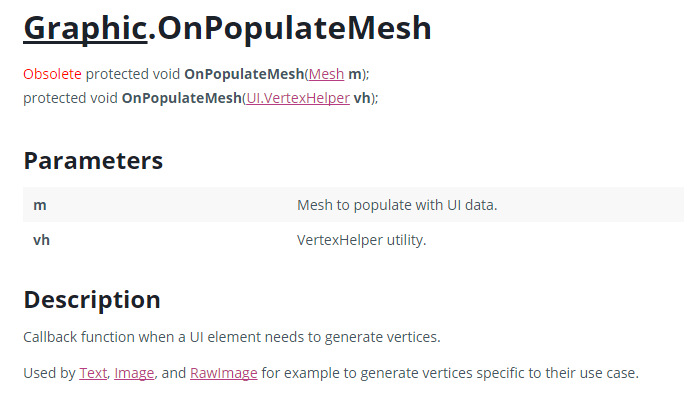Select the vh parameter name in table
684x405 pixels.
[x=41, y=240]
